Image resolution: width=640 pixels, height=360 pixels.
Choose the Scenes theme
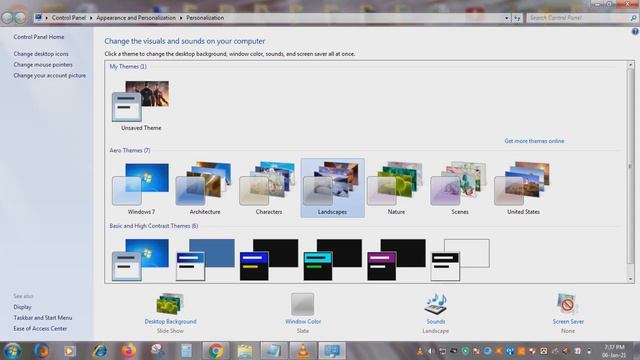[460, 188]
